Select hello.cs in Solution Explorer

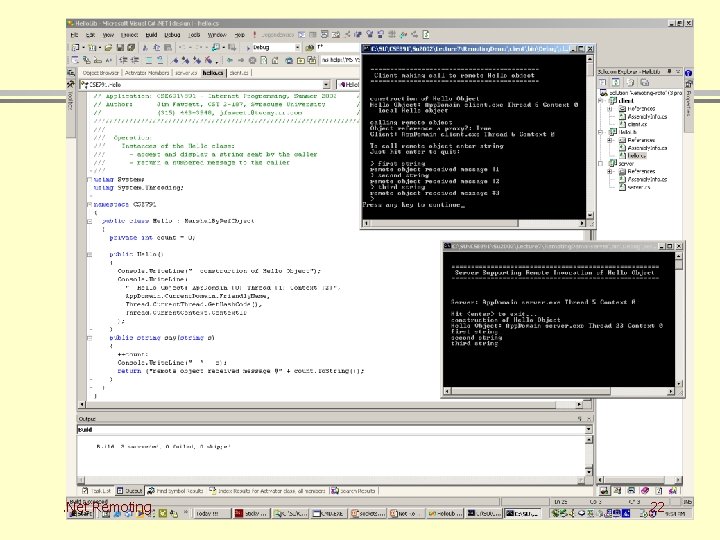tap(636, 155)
